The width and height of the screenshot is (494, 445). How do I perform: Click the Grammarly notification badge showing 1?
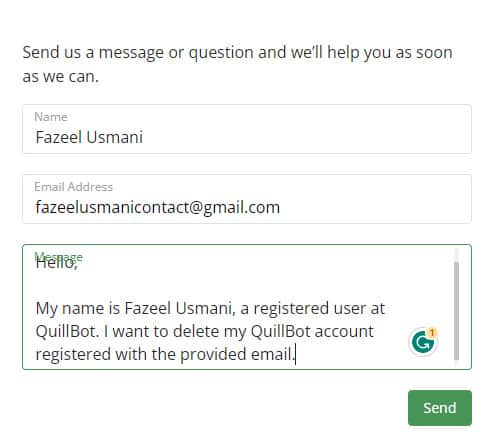click(432, 333)
